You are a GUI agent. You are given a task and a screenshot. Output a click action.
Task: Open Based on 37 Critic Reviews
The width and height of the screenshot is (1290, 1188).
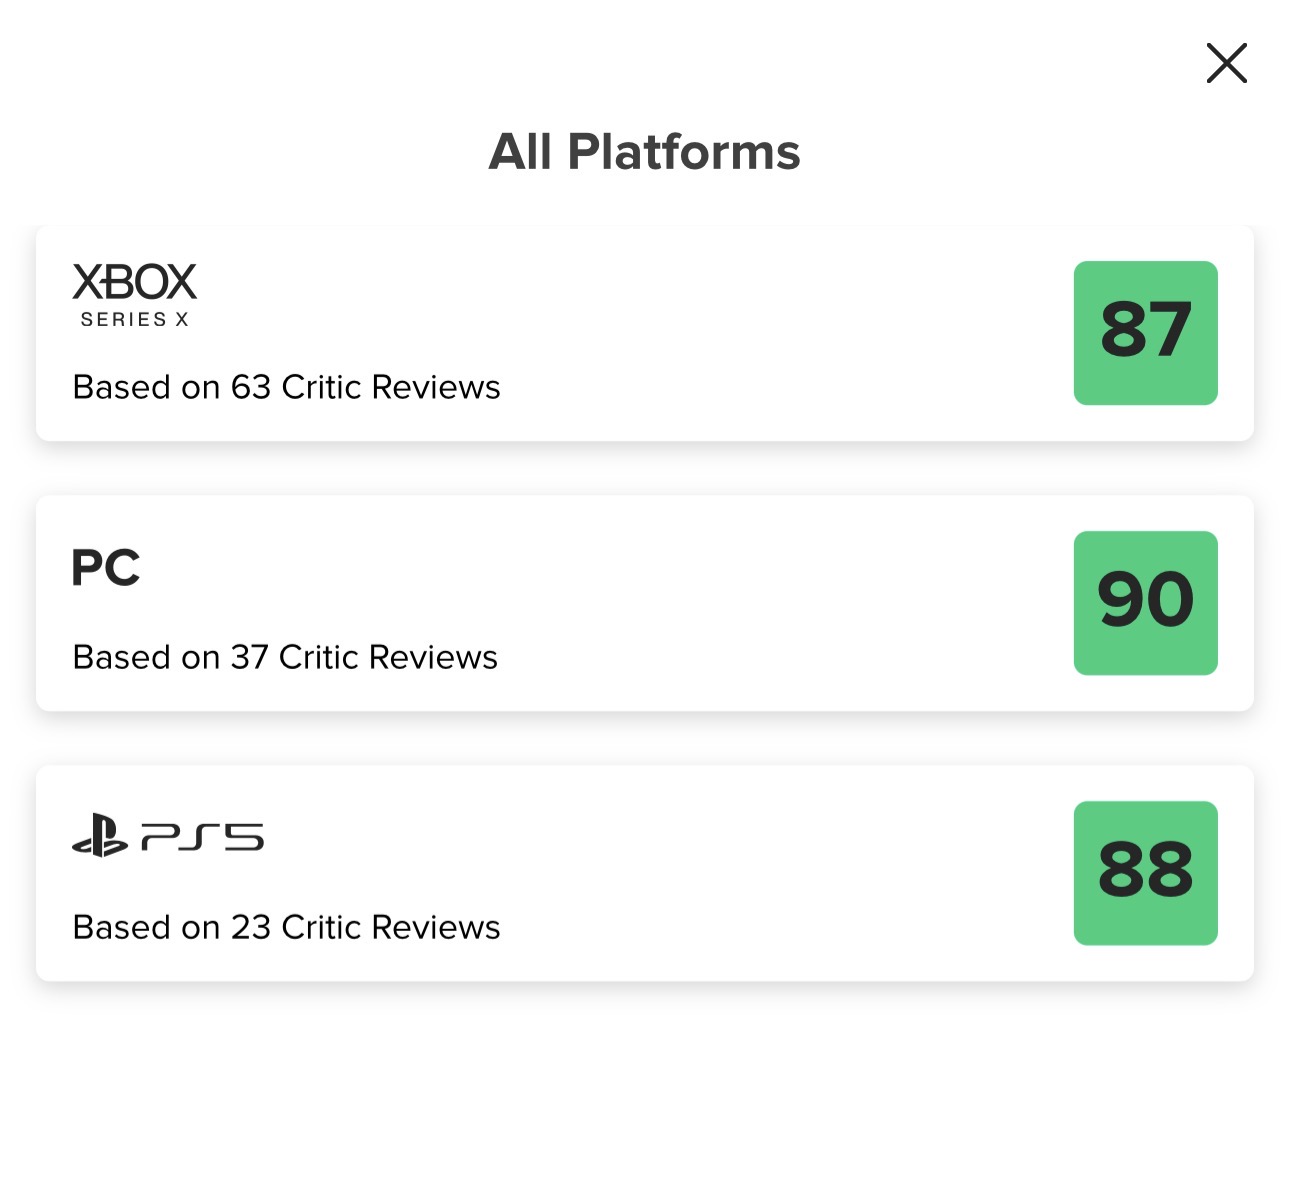tap(285, 657)
